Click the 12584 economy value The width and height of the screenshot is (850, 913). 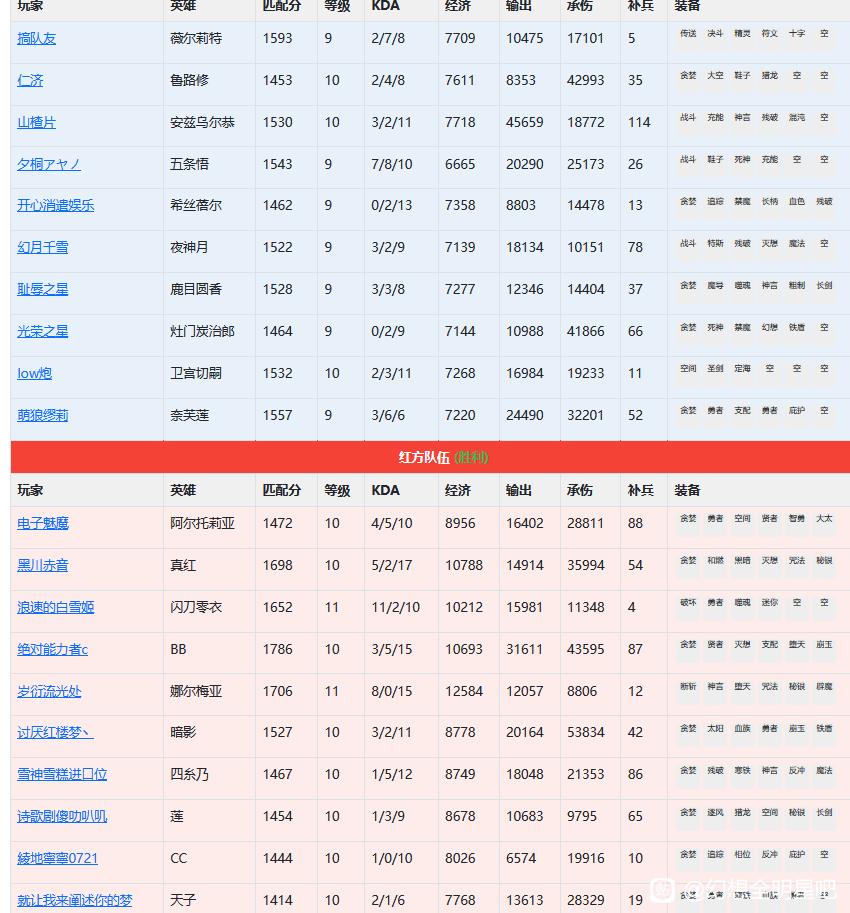464,691
